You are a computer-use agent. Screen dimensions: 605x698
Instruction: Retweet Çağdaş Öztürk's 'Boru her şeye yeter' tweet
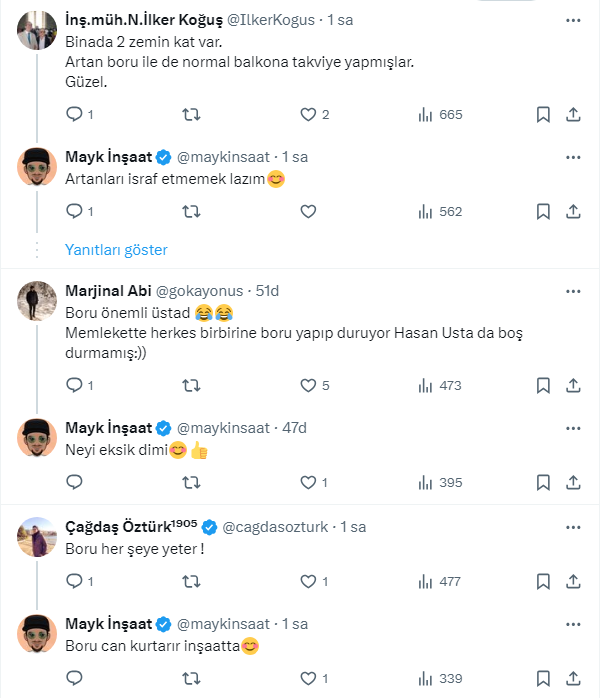(191, 581)
